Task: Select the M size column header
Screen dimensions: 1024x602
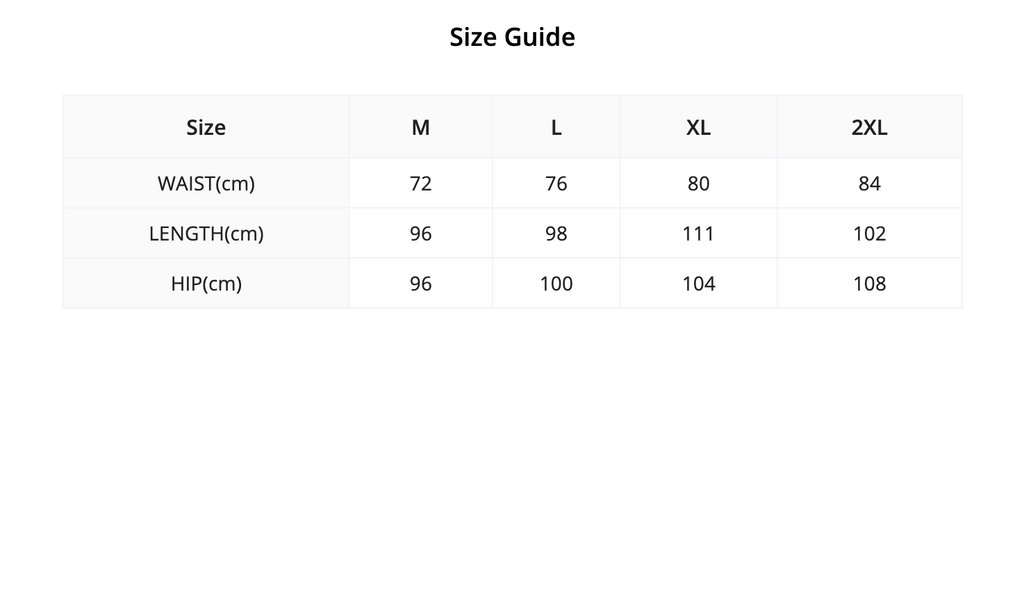Action: point(421,127)
